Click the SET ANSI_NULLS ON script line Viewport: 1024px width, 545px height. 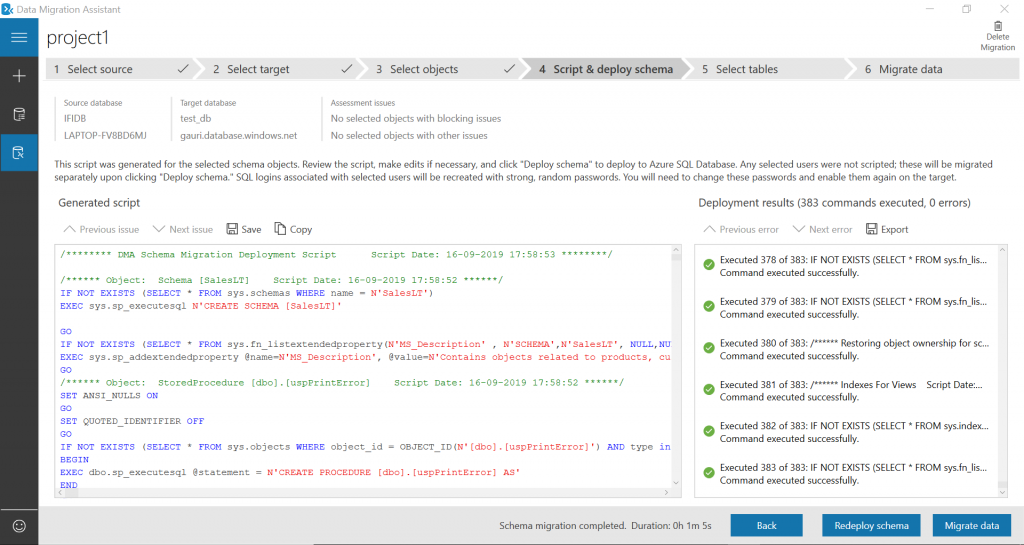pyautogui.click(x=109, y=396)
